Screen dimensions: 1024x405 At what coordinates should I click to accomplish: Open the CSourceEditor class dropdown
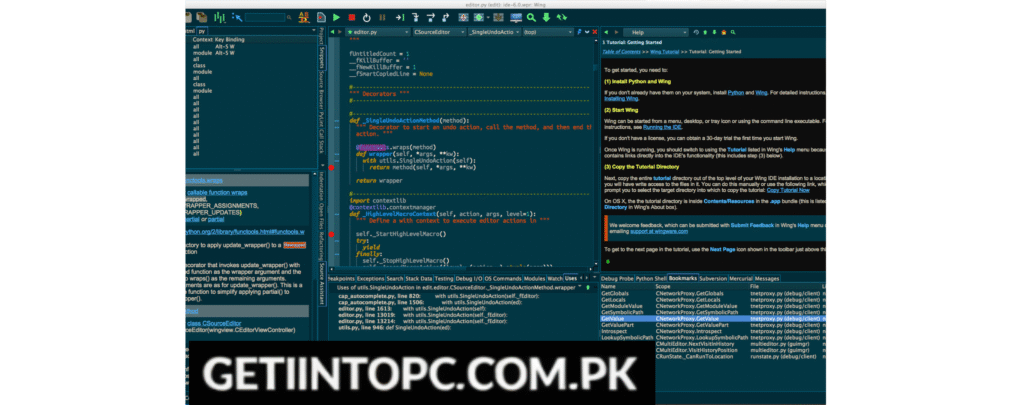[439, 32]
